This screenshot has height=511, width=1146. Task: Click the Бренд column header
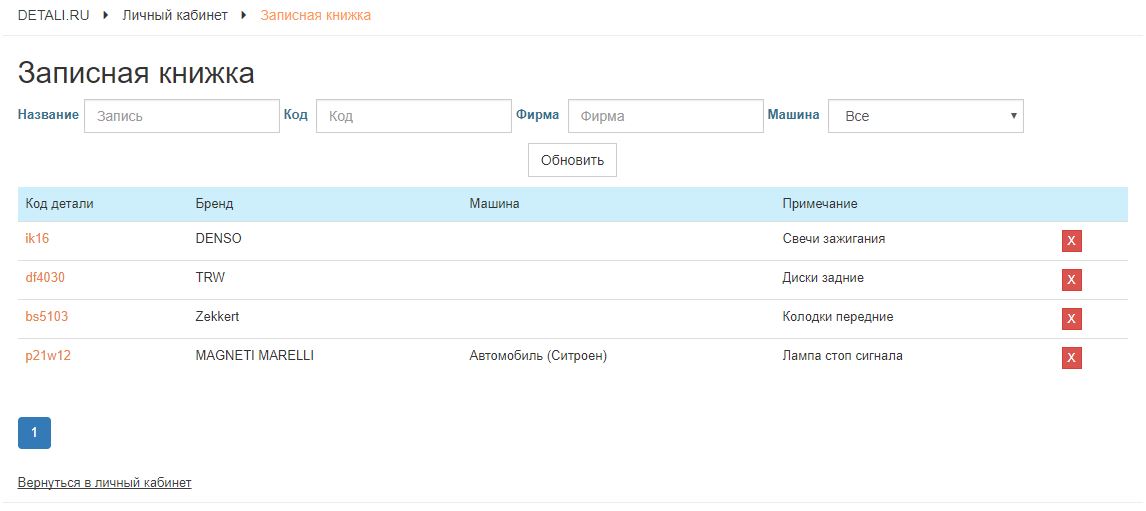[x=214, y=204]
